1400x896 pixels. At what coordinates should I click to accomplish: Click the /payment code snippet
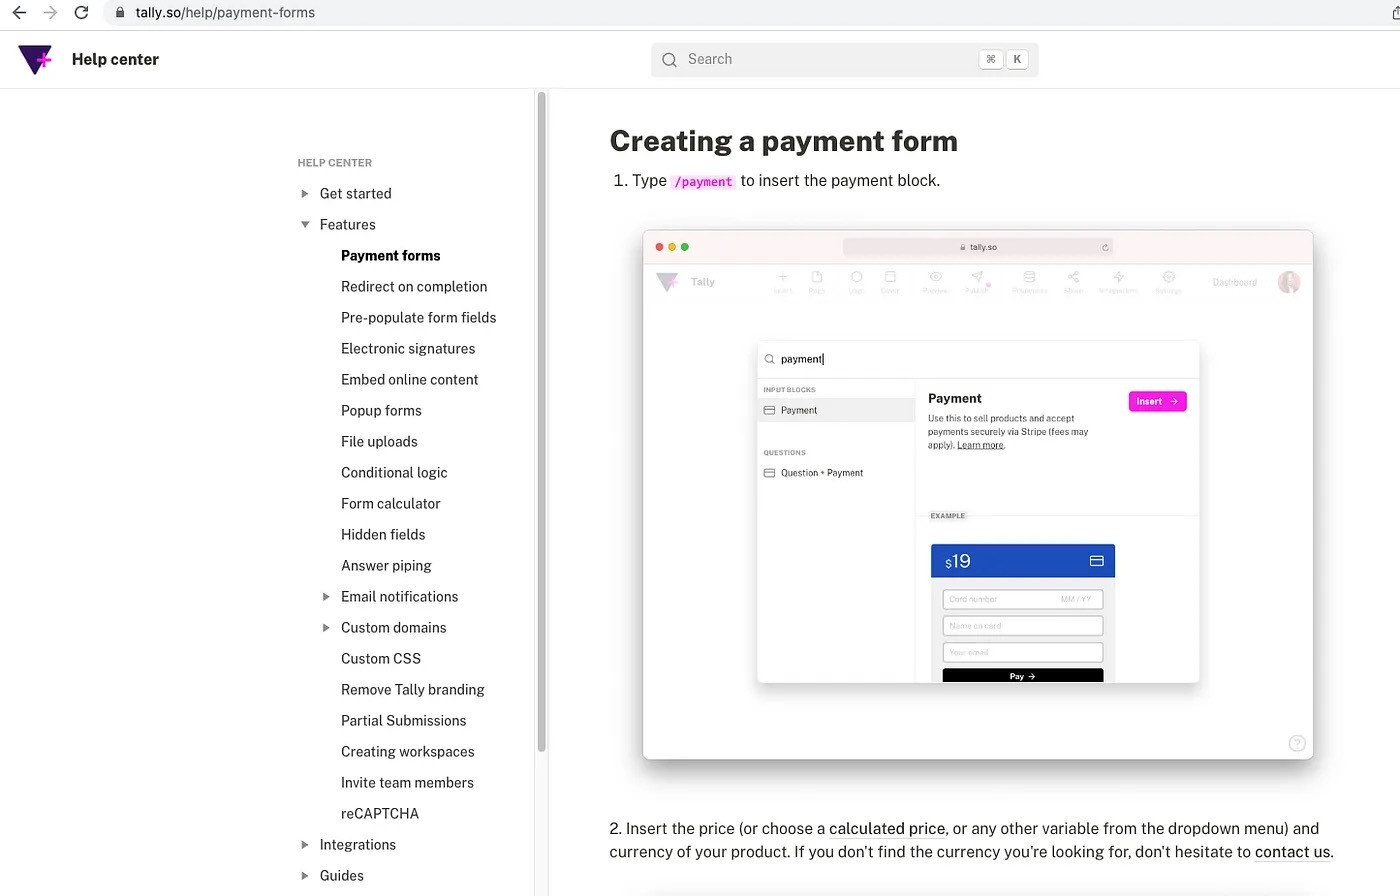(x=704, y=182)
